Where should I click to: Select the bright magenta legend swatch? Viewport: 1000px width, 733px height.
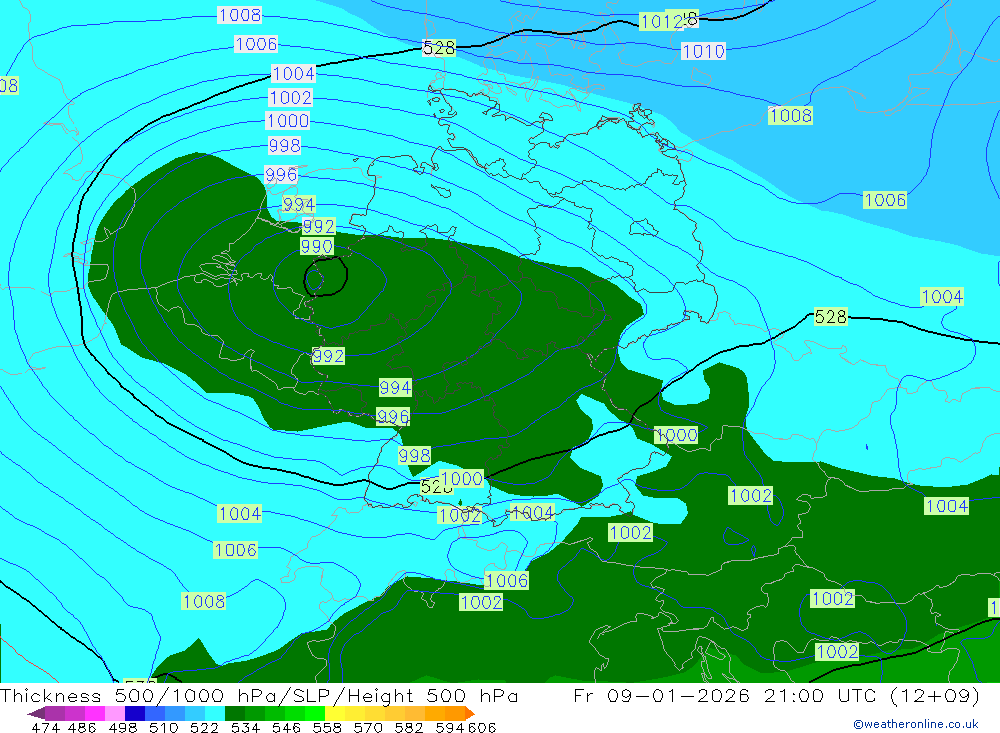coord(95,713)
